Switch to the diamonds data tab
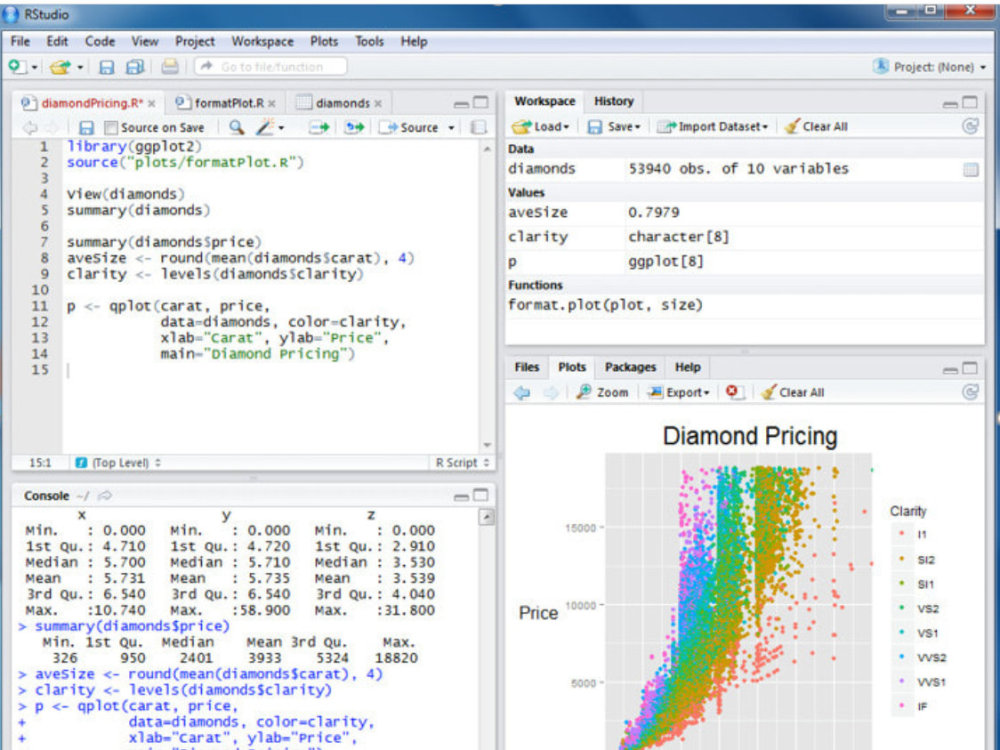Screen dimensions: 1000x750 [x=342, y=103]
